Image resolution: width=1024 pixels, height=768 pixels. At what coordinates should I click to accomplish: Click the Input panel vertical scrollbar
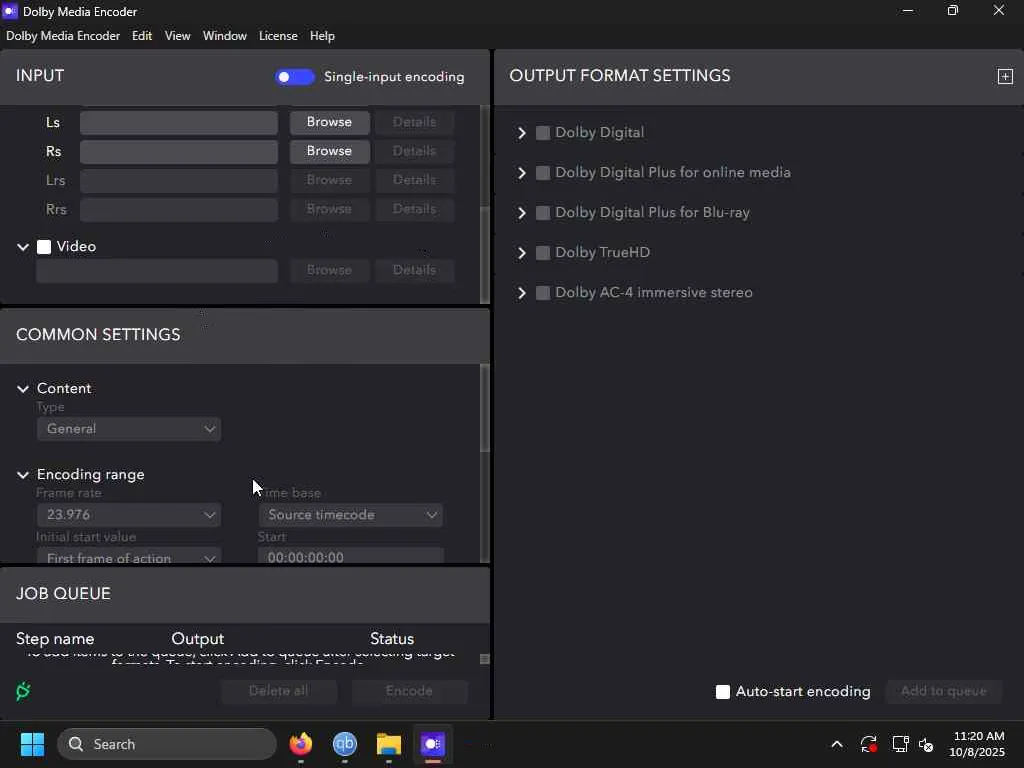(485, 255)
